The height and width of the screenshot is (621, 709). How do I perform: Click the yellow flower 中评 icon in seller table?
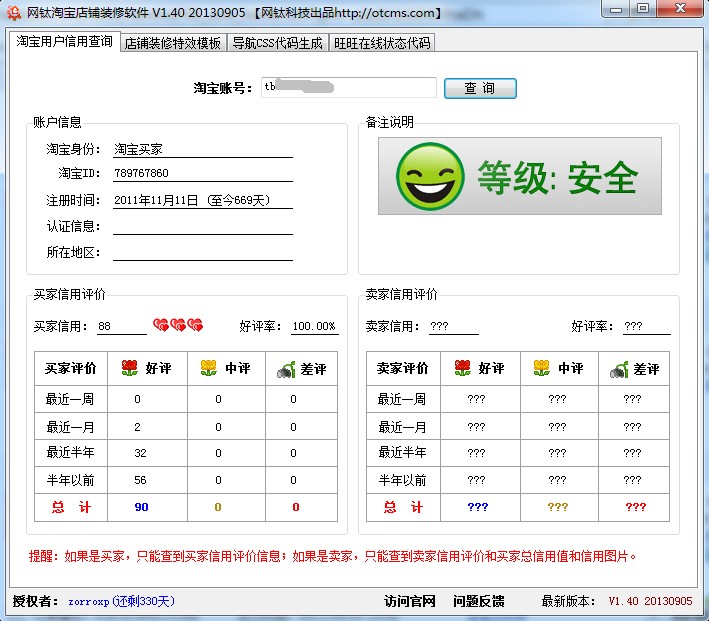(x=542, y=368)
